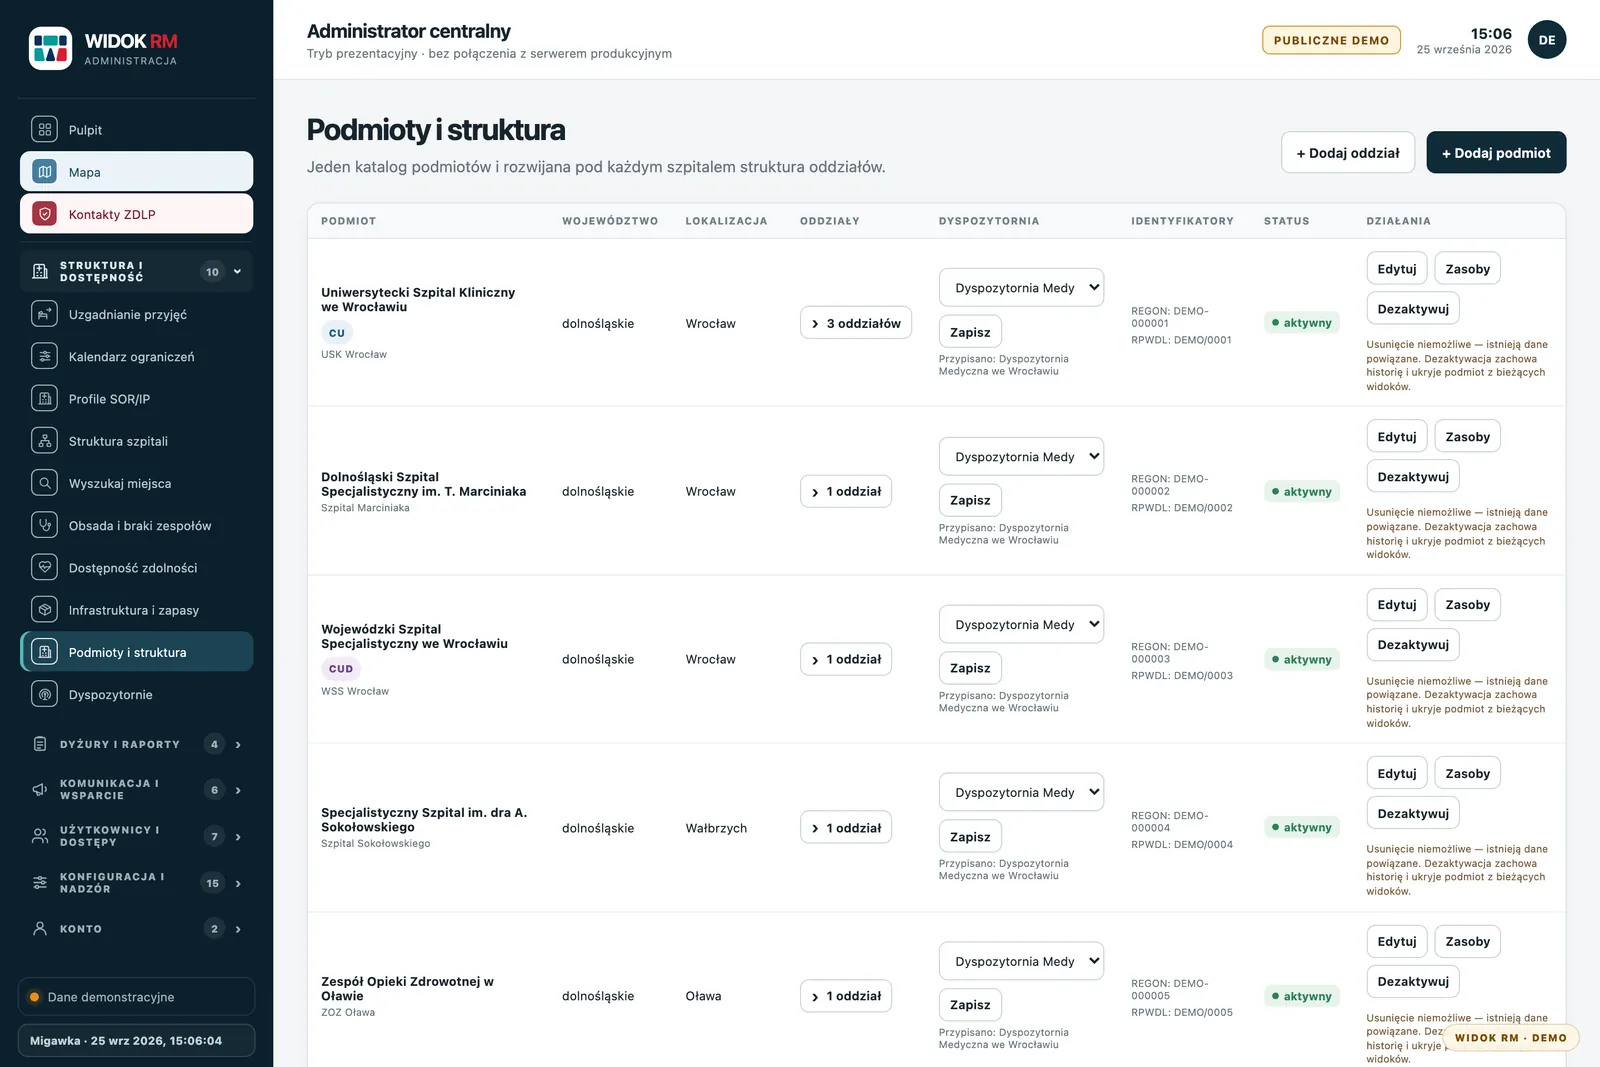Click Kalendarz ograniczeń sidebar icon
The image size is (1600, 1067).
(44, 357)
